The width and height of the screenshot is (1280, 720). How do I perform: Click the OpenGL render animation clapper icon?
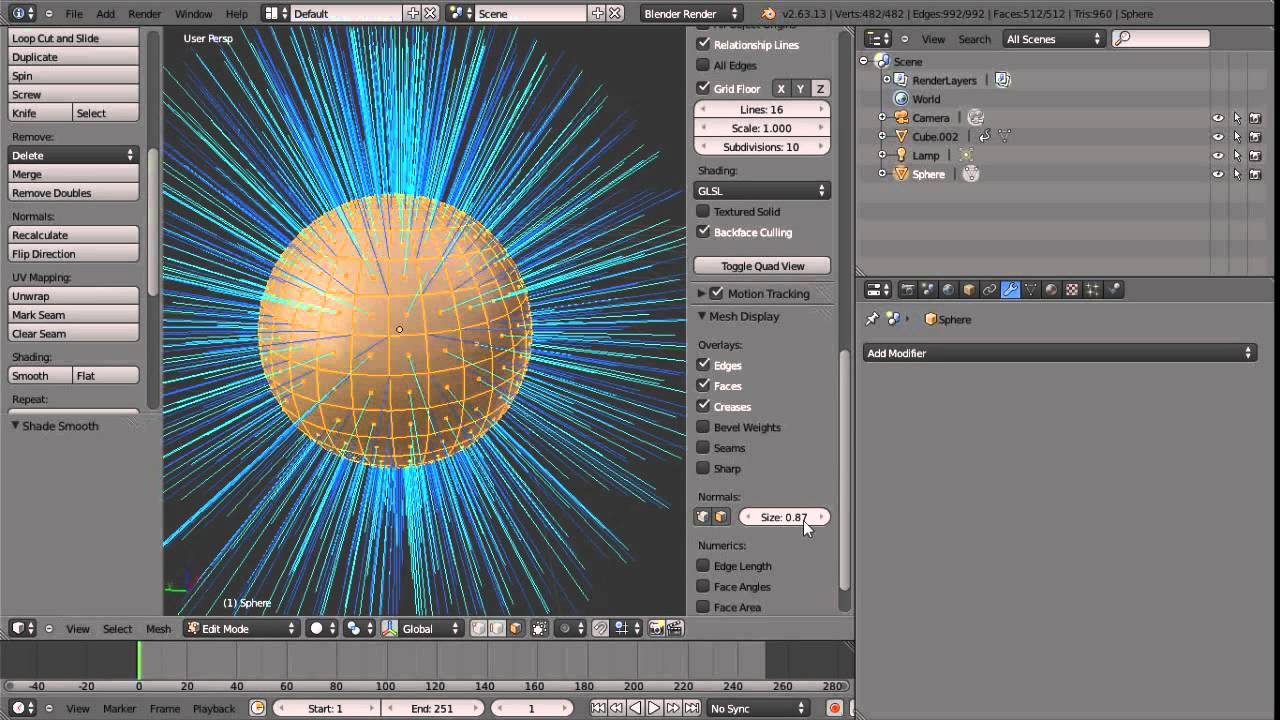[x=675, y=628]
